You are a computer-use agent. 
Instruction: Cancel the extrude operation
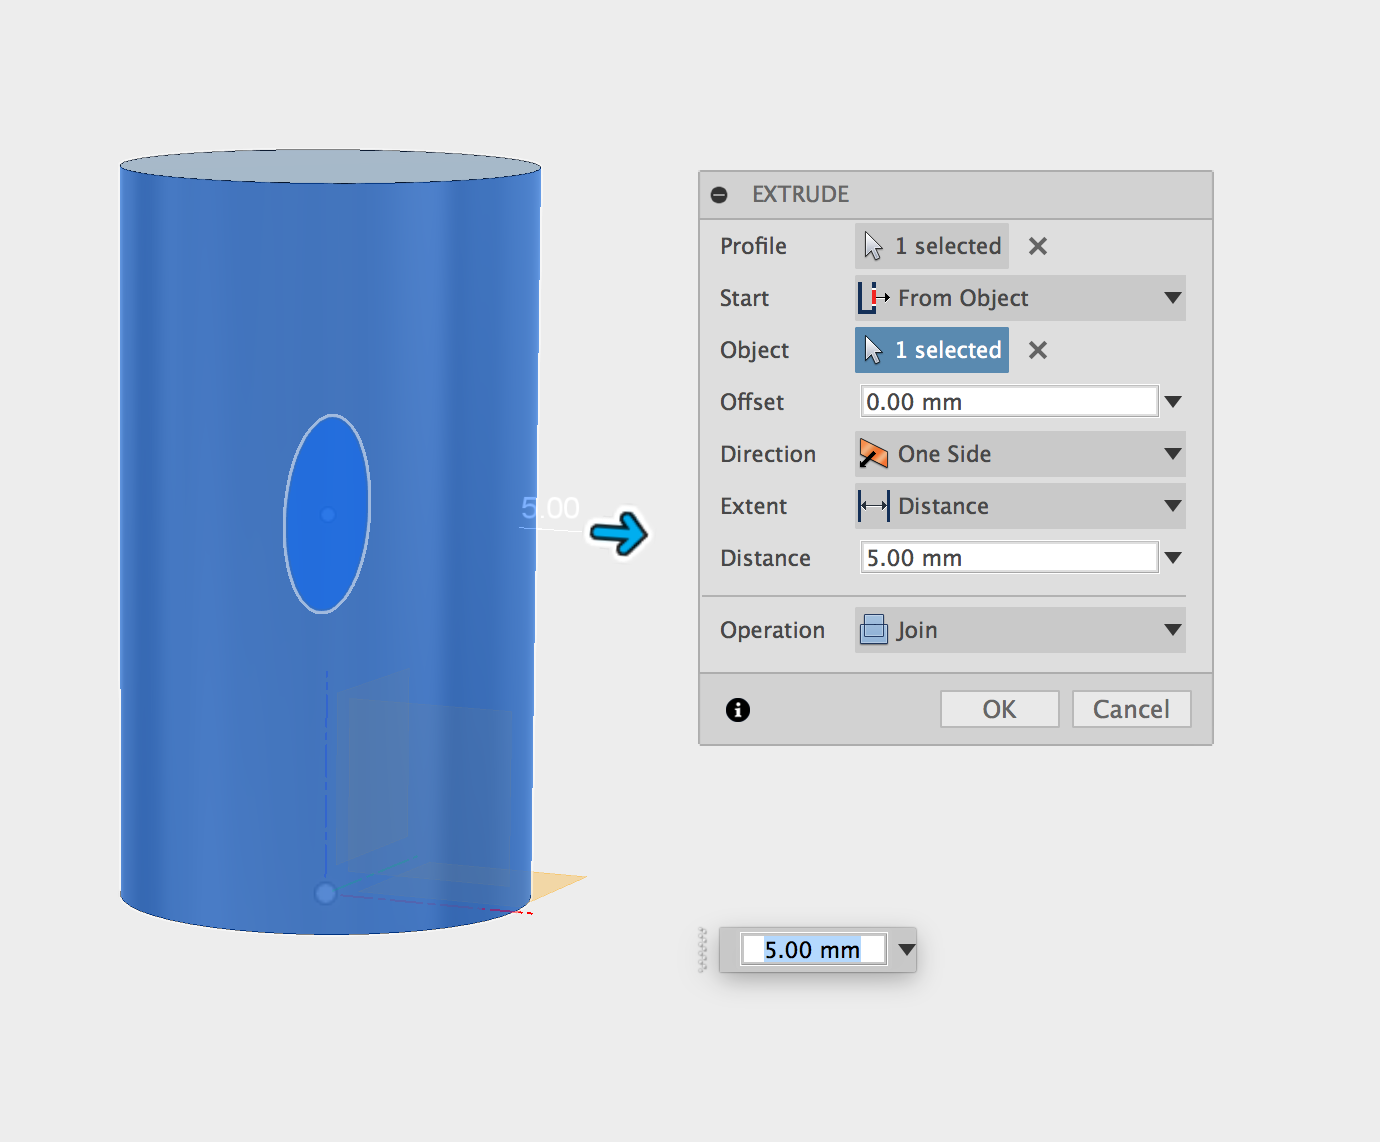1131,709
